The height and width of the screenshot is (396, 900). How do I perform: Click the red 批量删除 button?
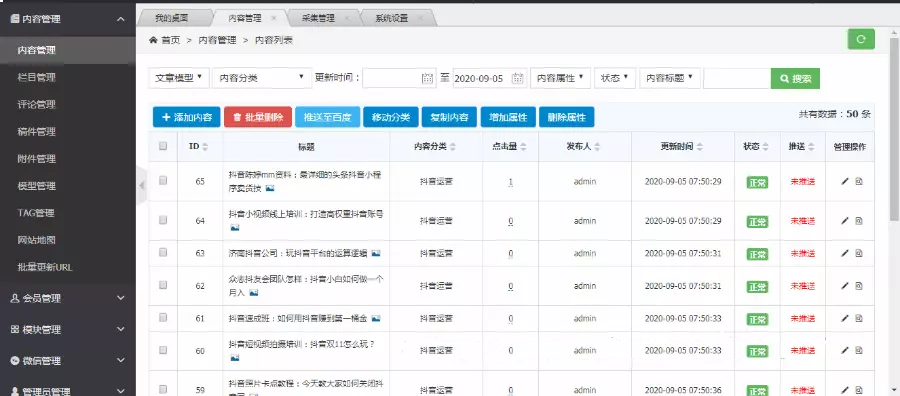click(258, 118)
